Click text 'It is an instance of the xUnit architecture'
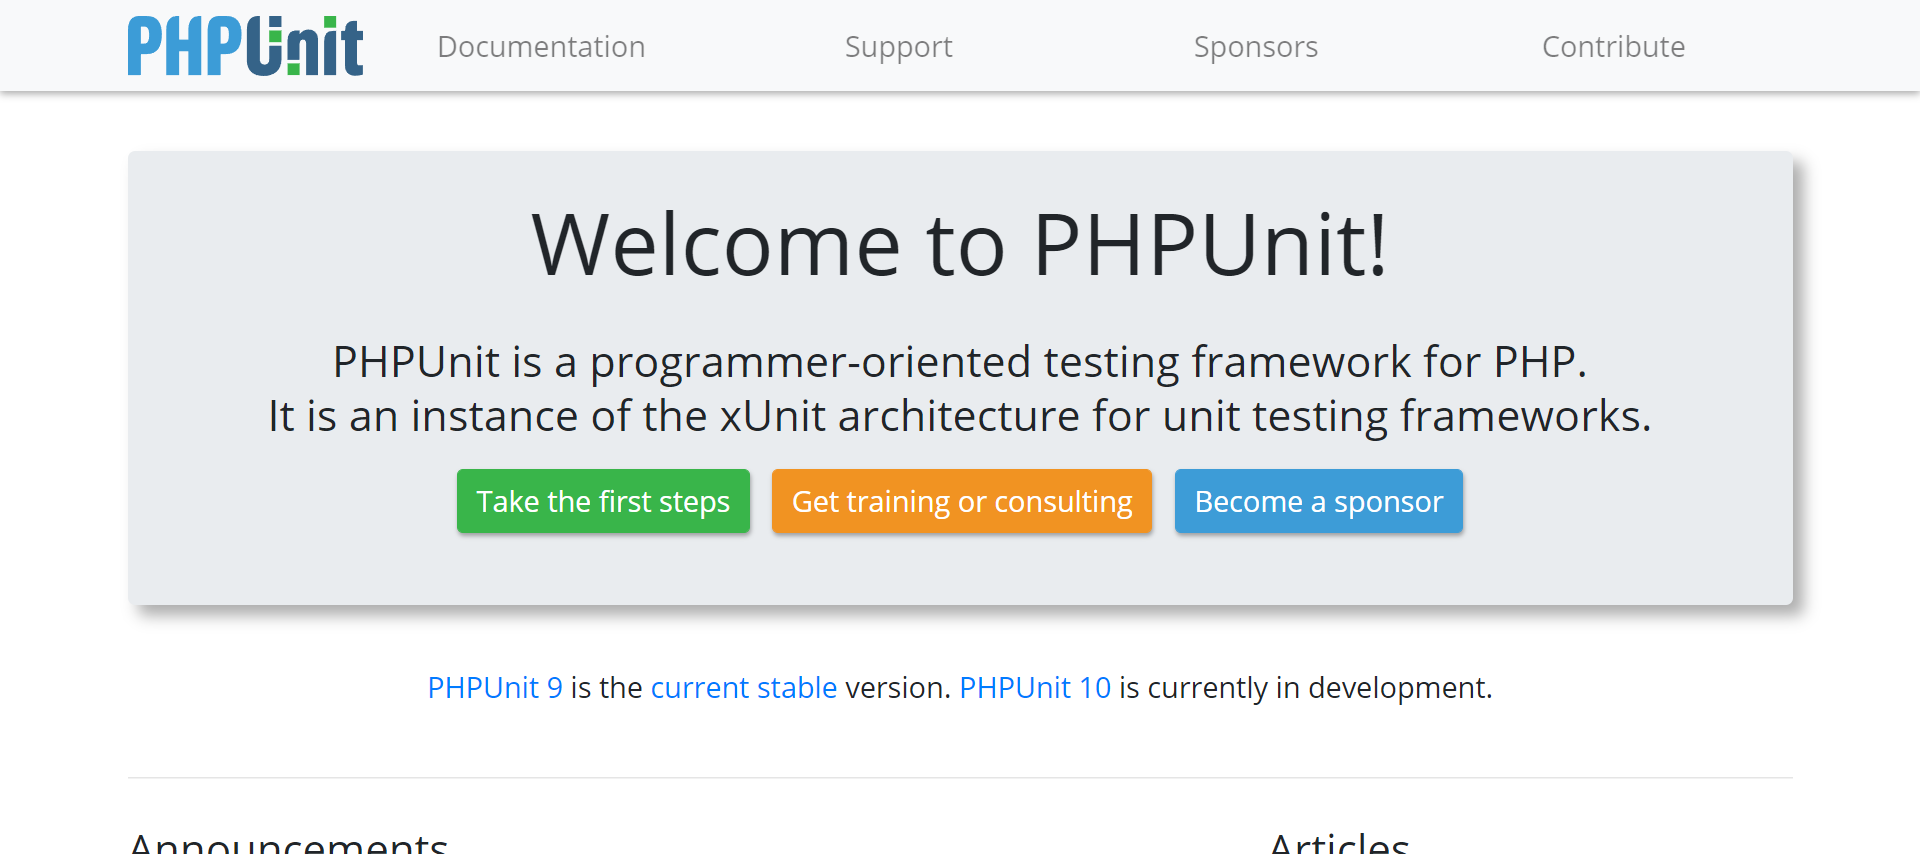1920x854 pixels. (674, 416)
